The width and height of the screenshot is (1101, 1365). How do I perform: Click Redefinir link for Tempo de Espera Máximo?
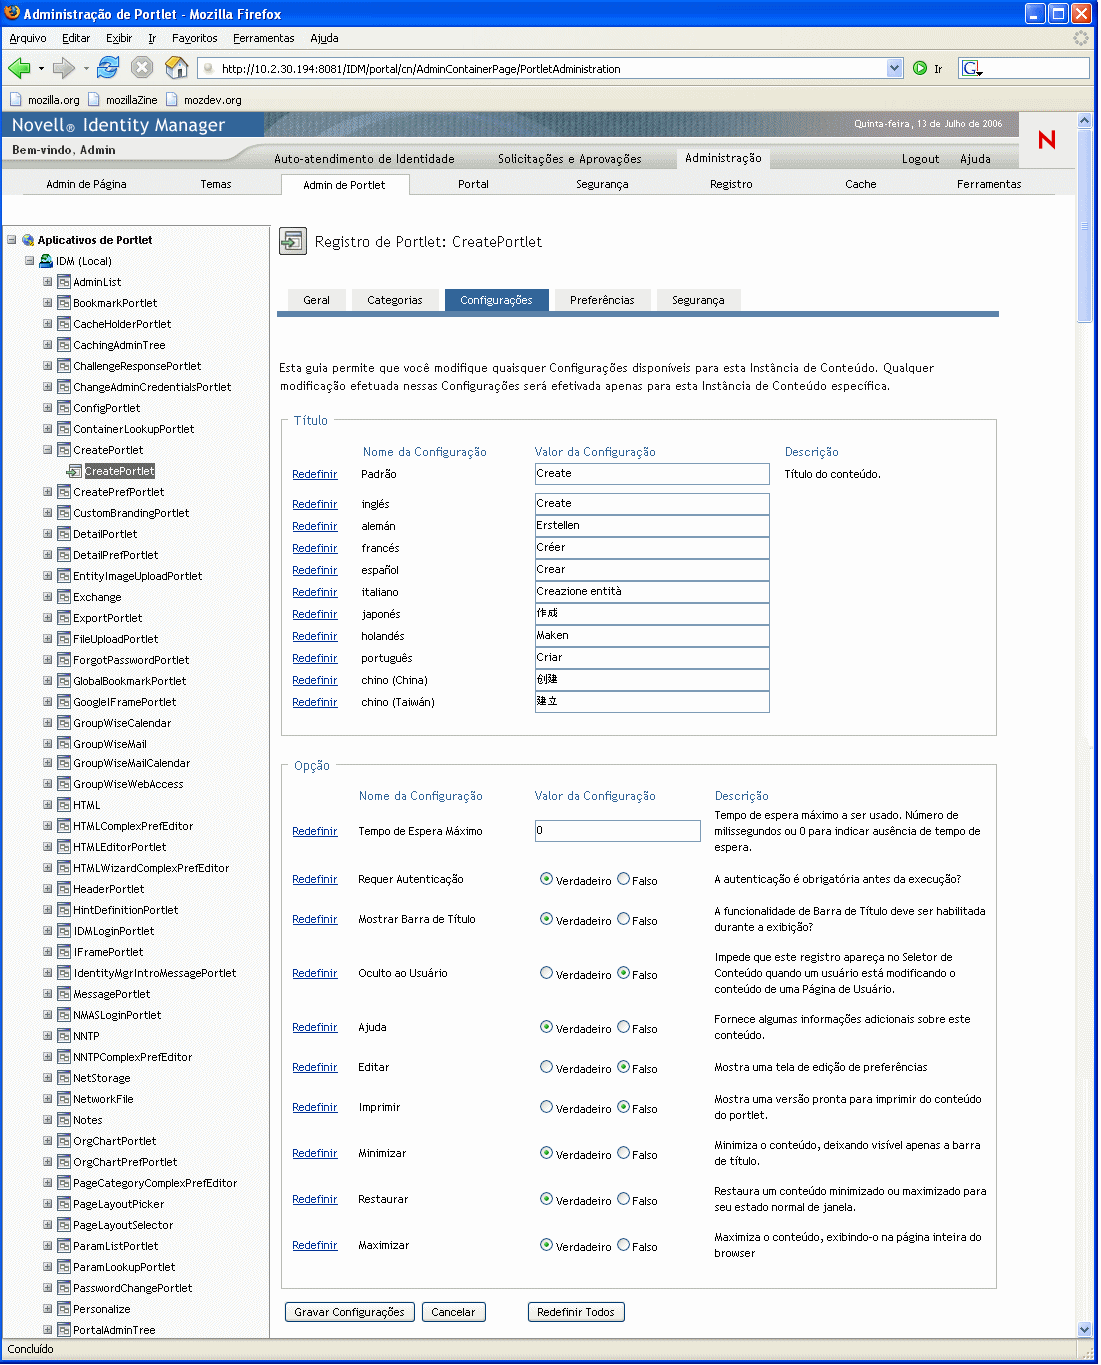pyautogui.click(x=315, y=831)
